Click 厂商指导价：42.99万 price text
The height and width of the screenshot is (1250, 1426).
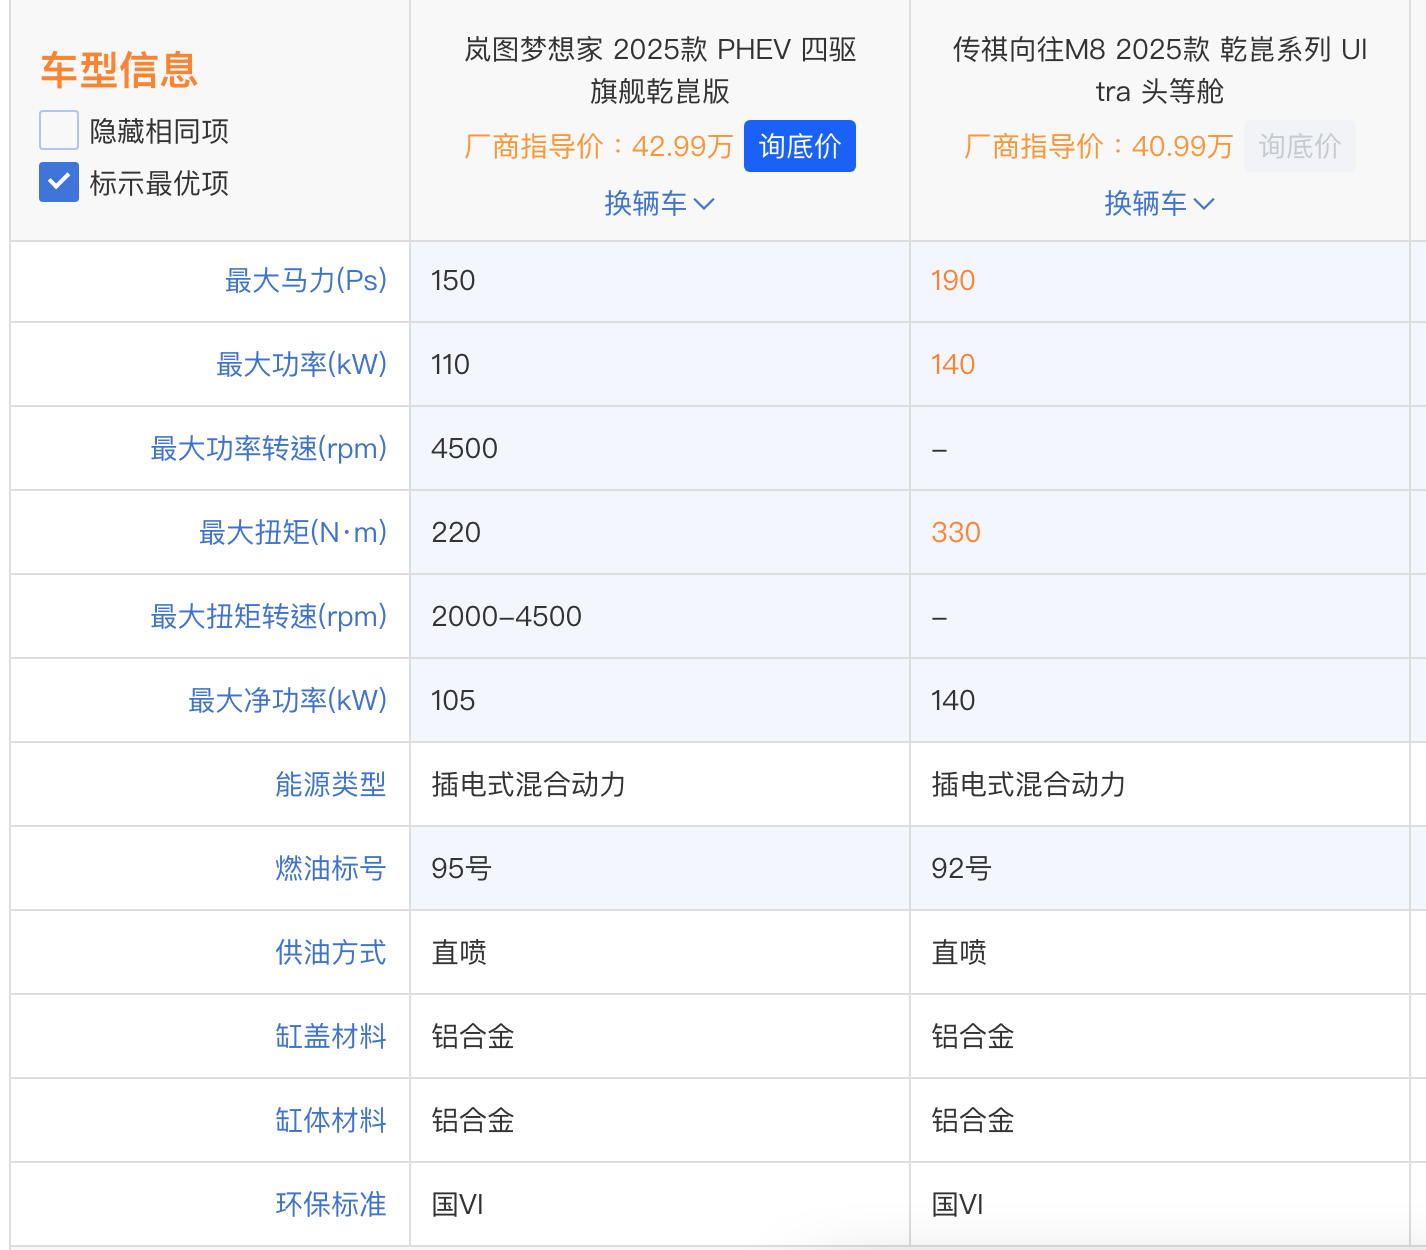click(598, 146)
